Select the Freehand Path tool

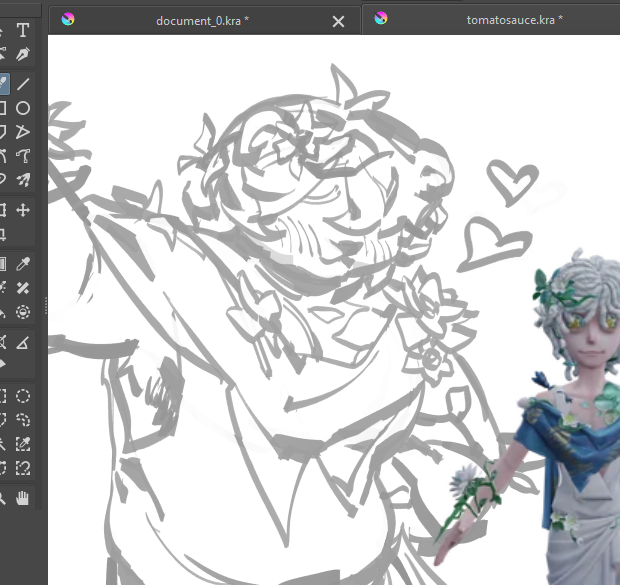pos(23,156)
